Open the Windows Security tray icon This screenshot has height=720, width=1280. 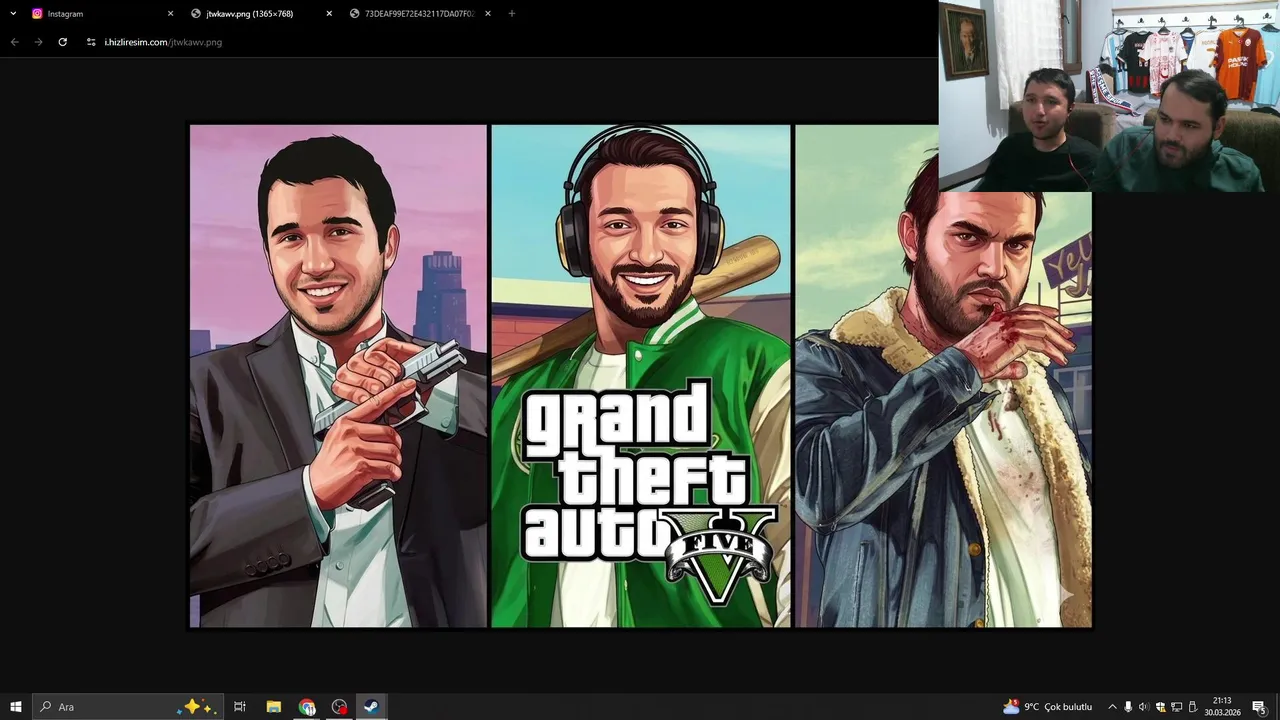click(1160, 707)
